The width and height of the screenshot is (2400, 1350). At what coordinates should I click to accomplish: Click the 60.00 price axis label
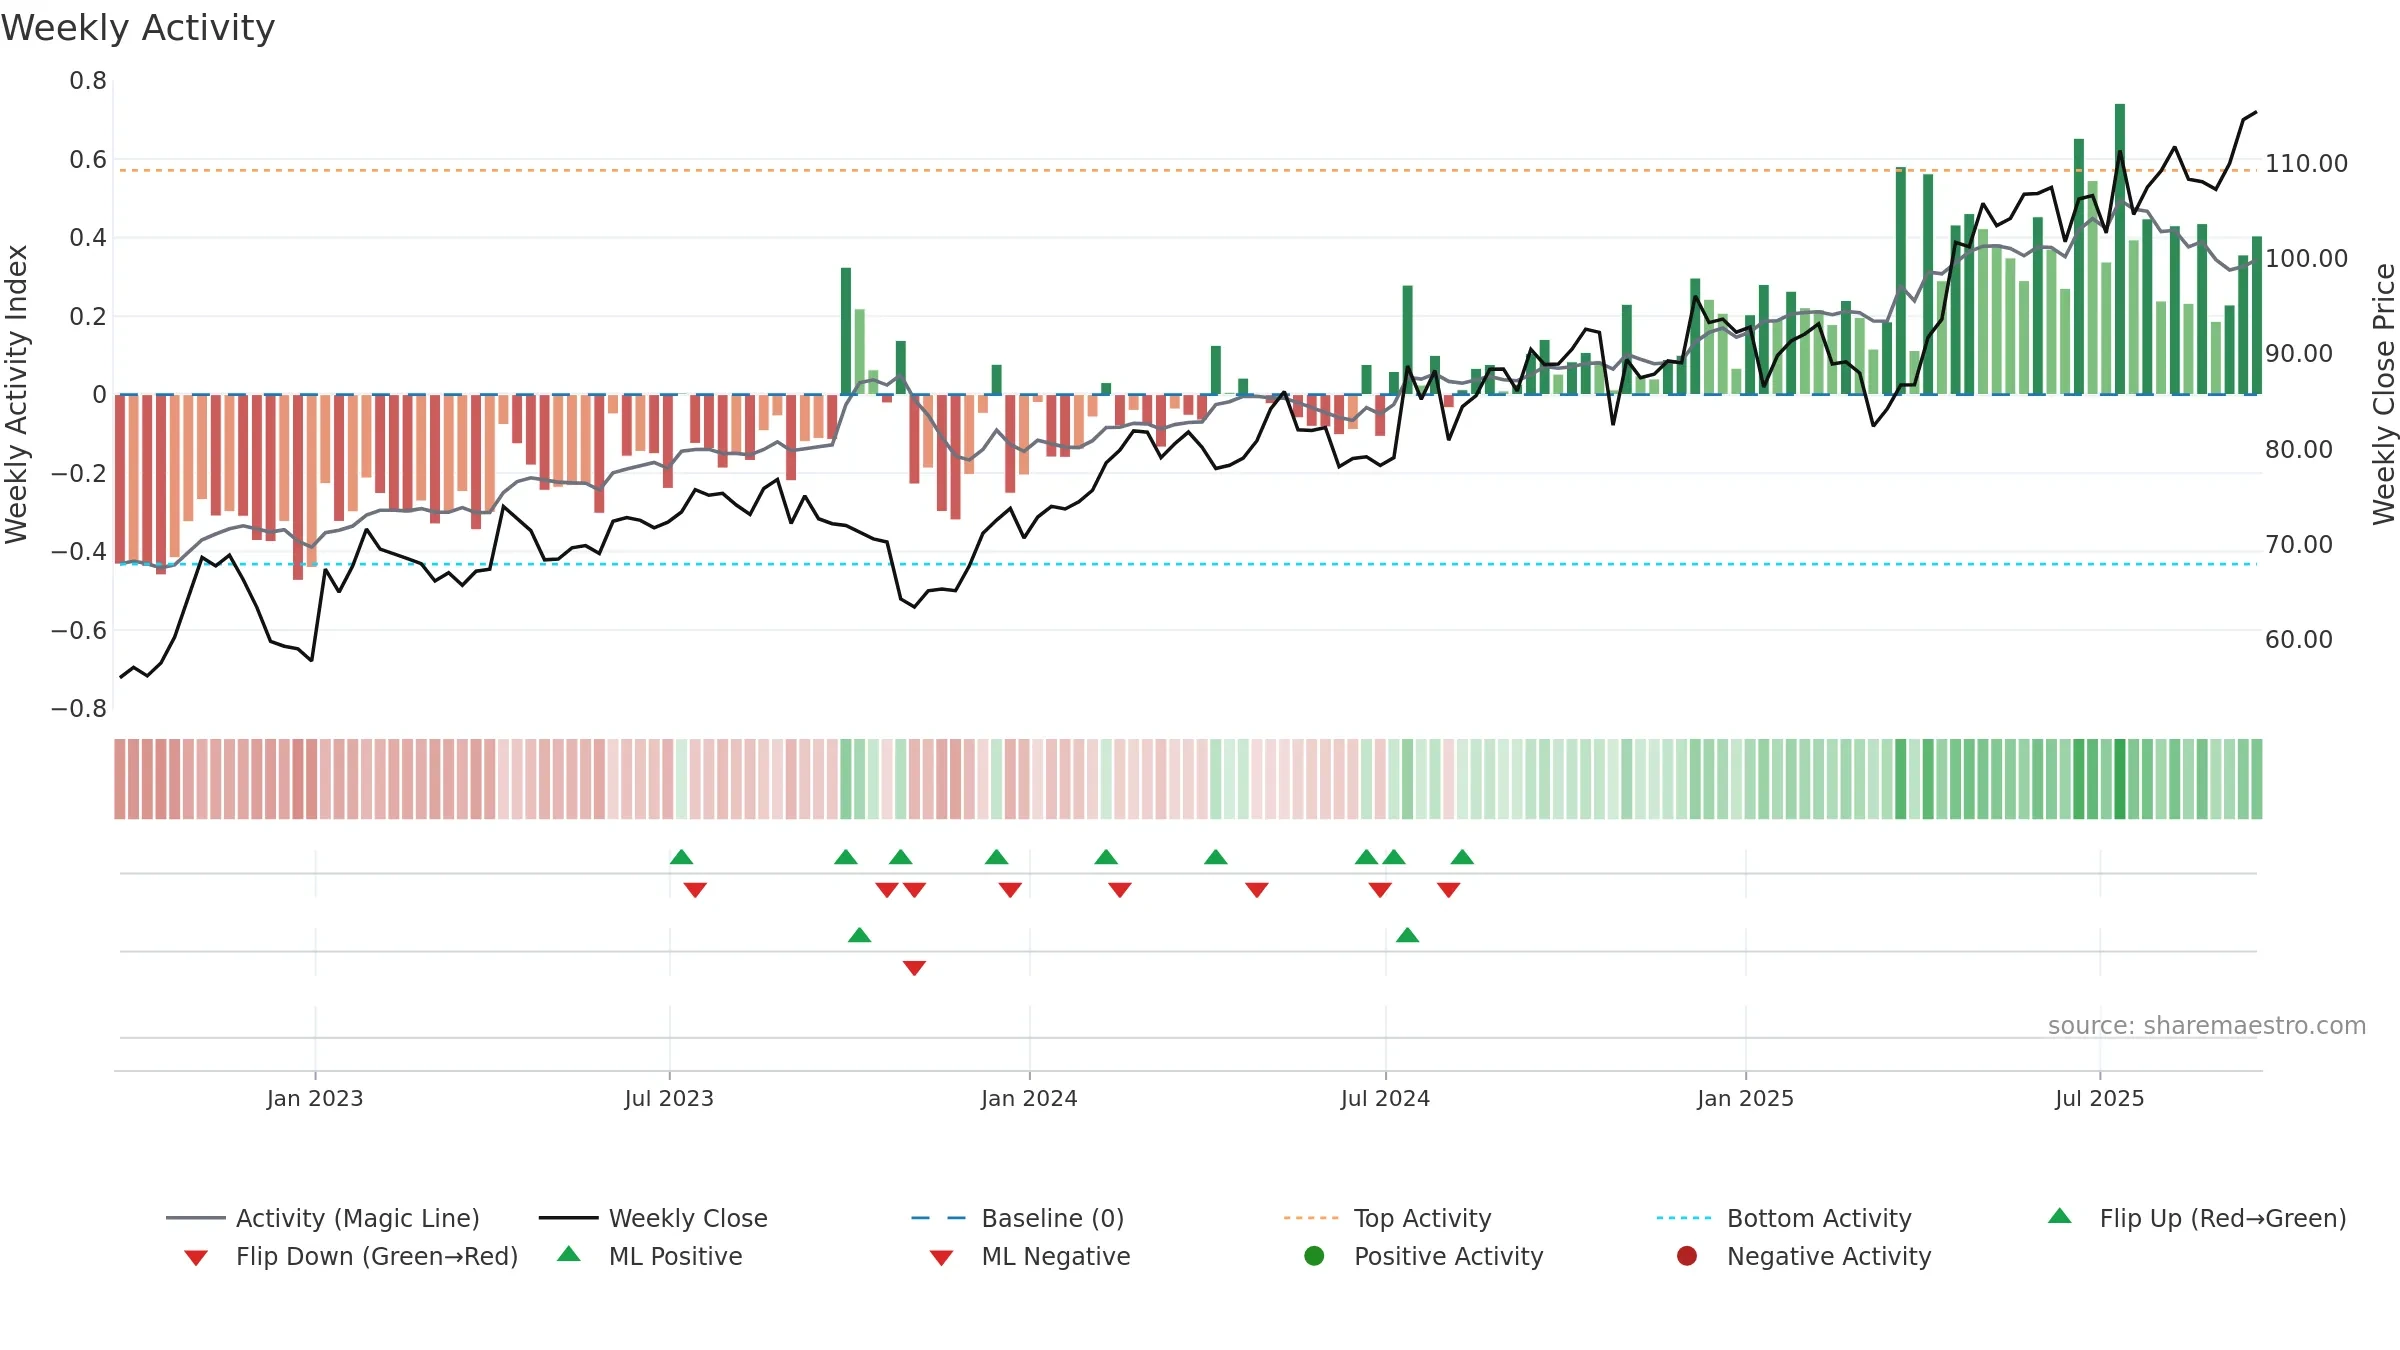[x=2300, y=640]
